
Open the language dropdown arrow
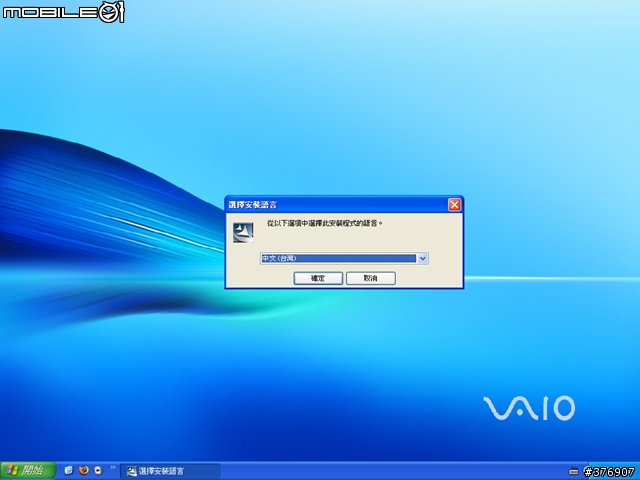pos(422,258)
